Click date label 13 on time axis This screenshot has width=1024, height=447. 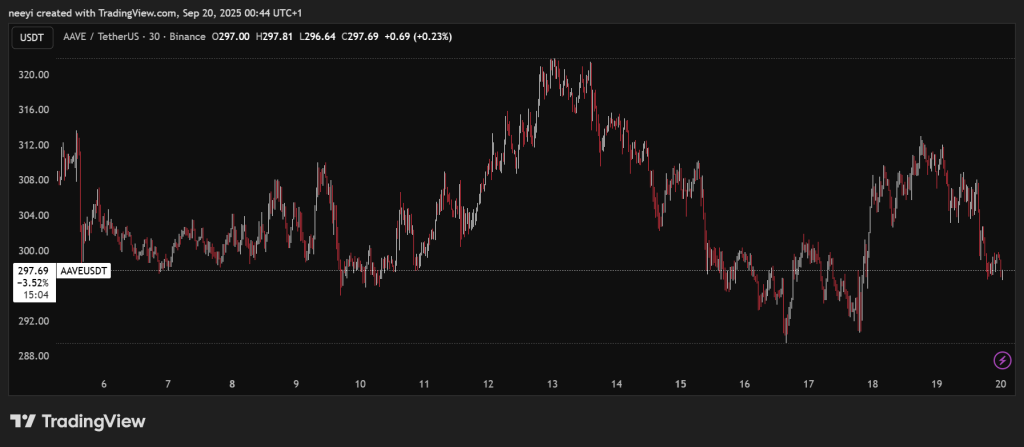(x=552, y=385)
